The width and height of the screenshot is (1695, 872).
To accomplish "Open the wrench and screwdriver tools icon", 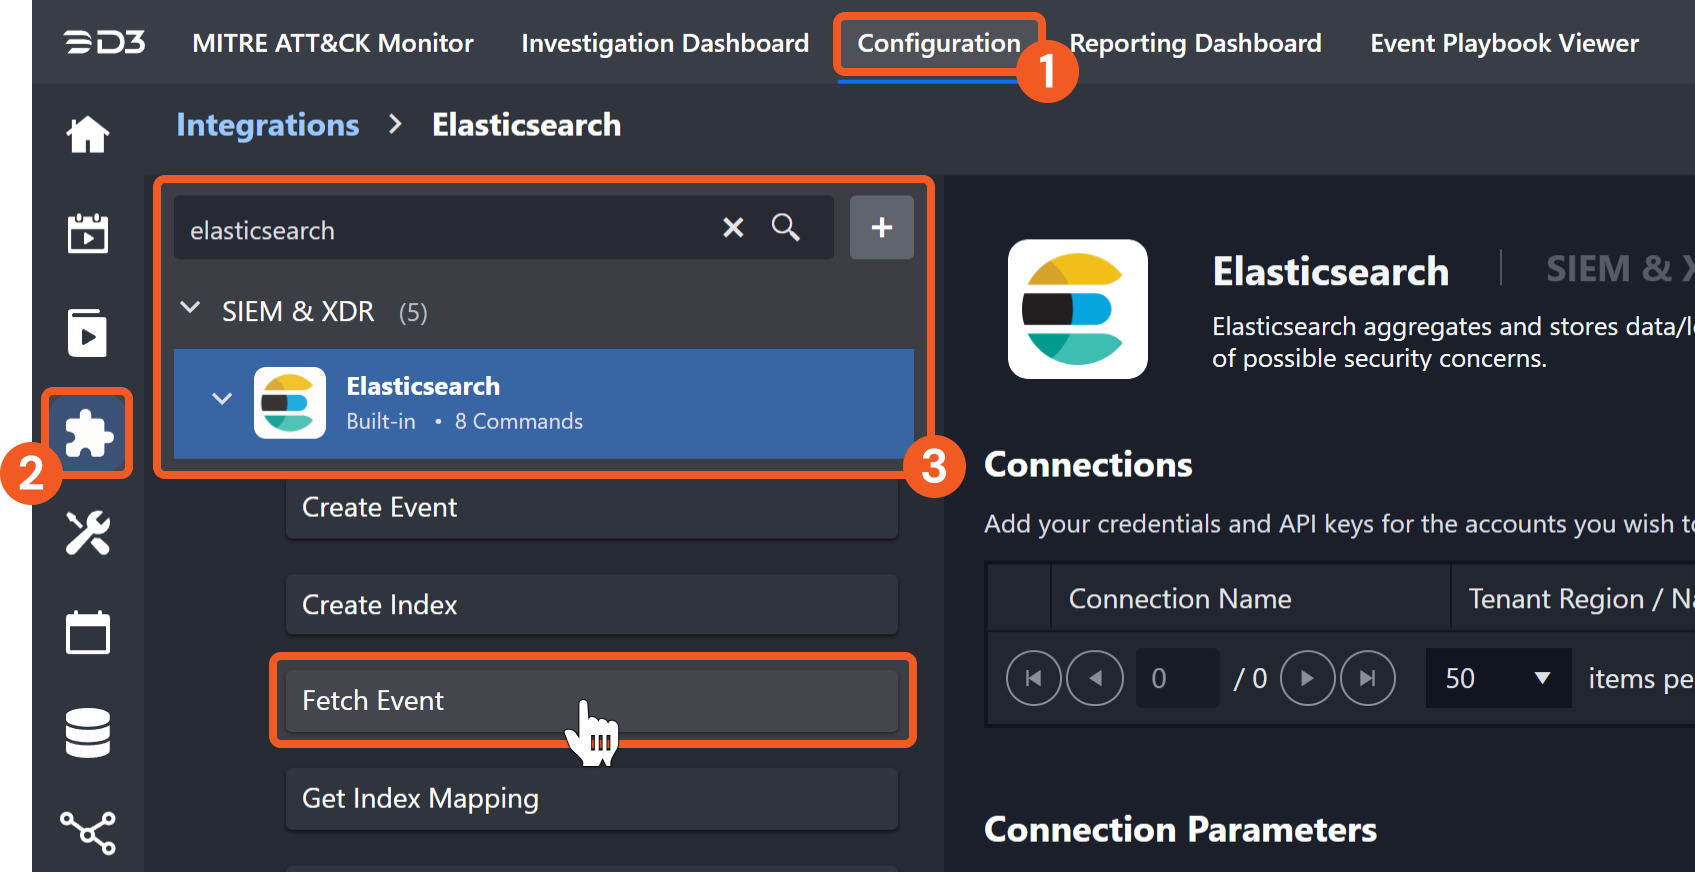I will tap(88, 533).
